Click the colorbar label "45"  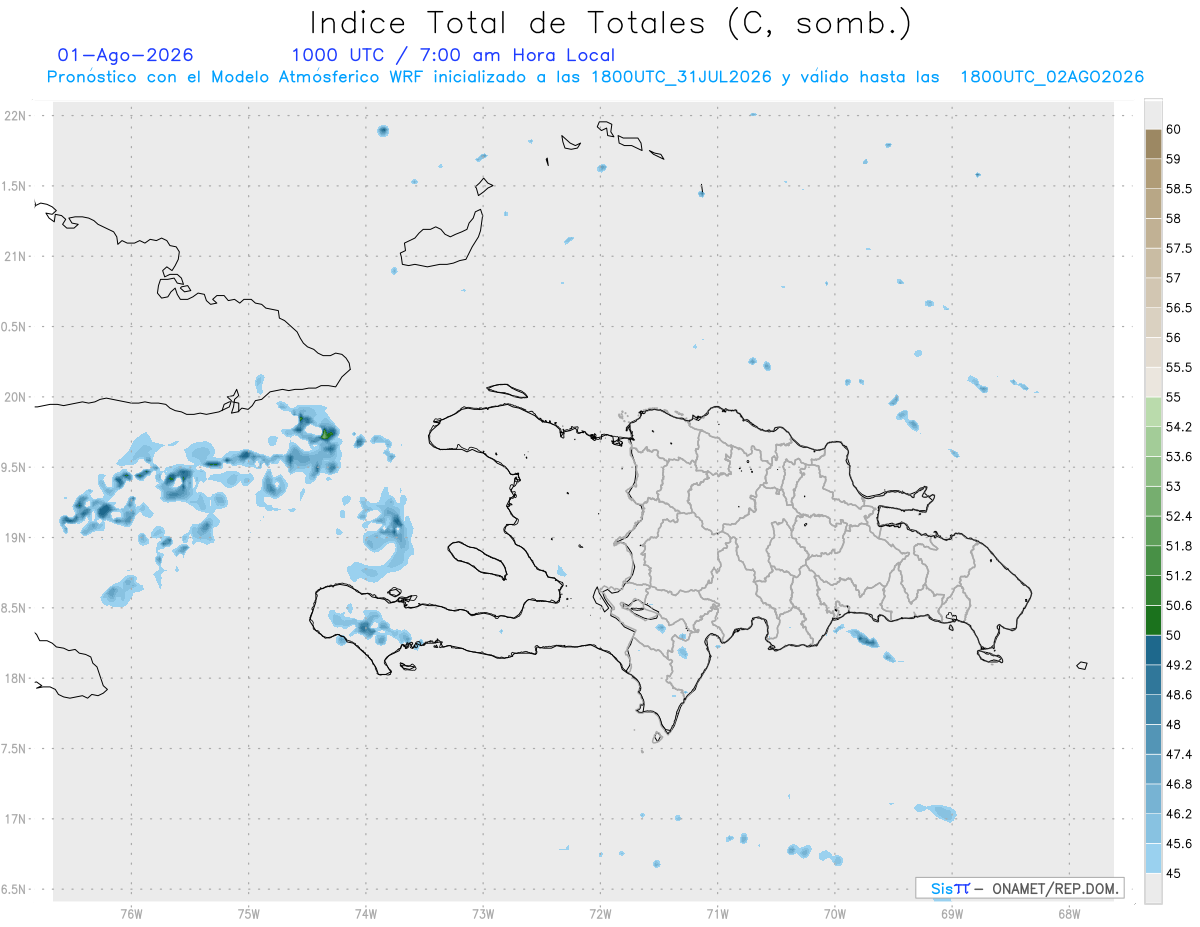[1174, 873]
